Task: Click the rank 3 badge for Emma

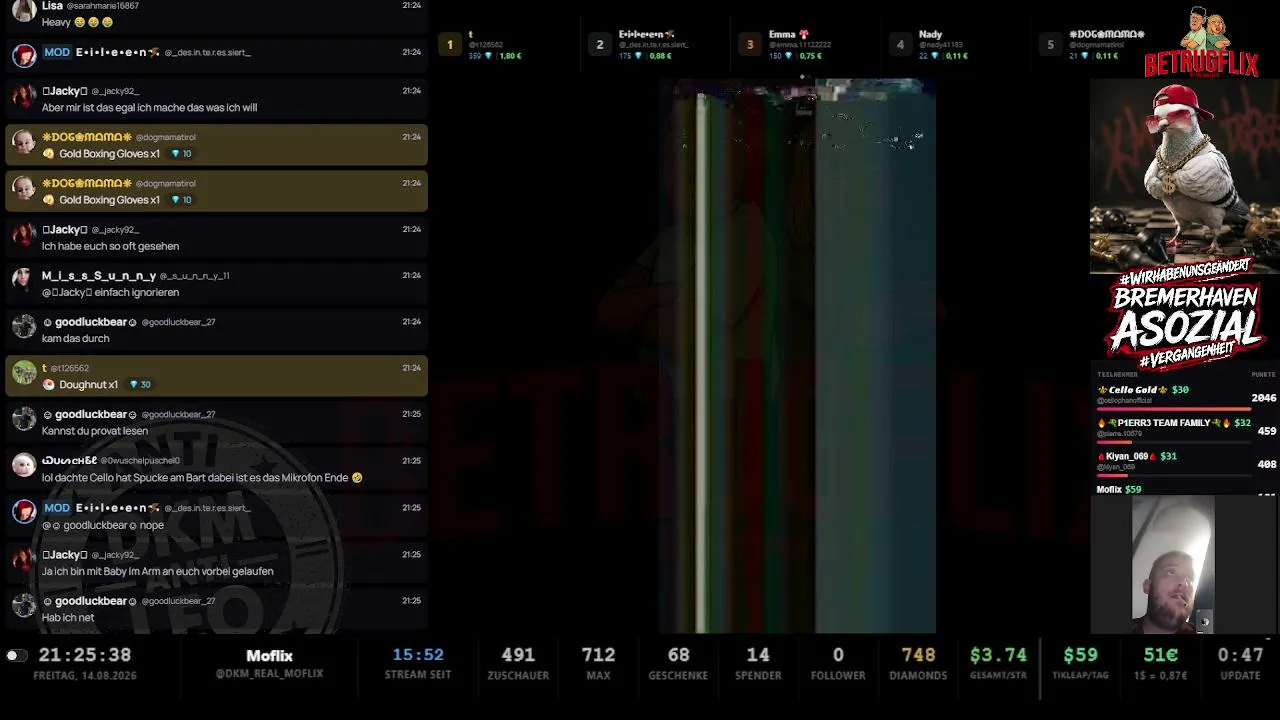Action: pyautogui.click(x=750, y=44)
